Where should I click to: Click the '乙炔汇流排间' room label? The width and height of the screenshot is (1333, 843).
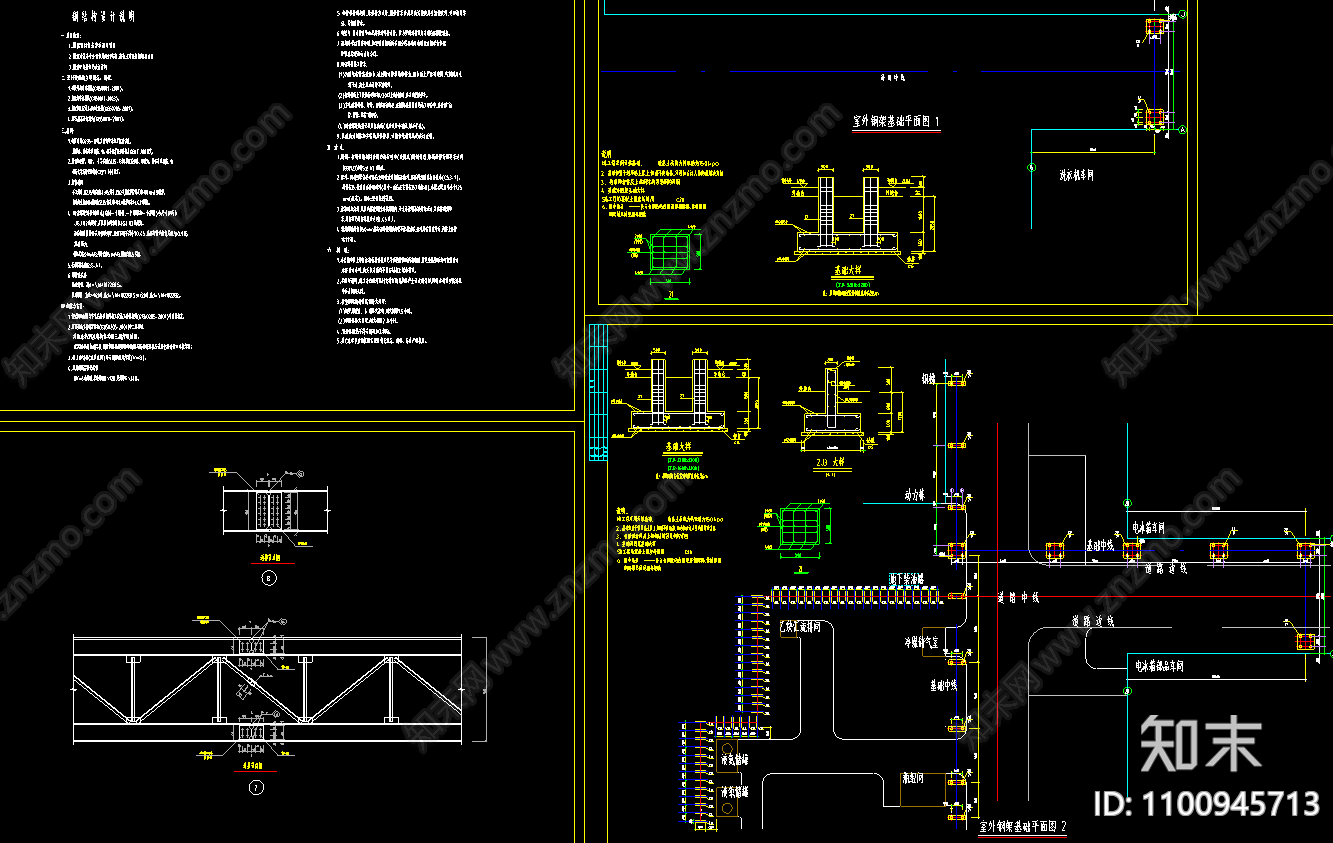click(x=800, y=627)
